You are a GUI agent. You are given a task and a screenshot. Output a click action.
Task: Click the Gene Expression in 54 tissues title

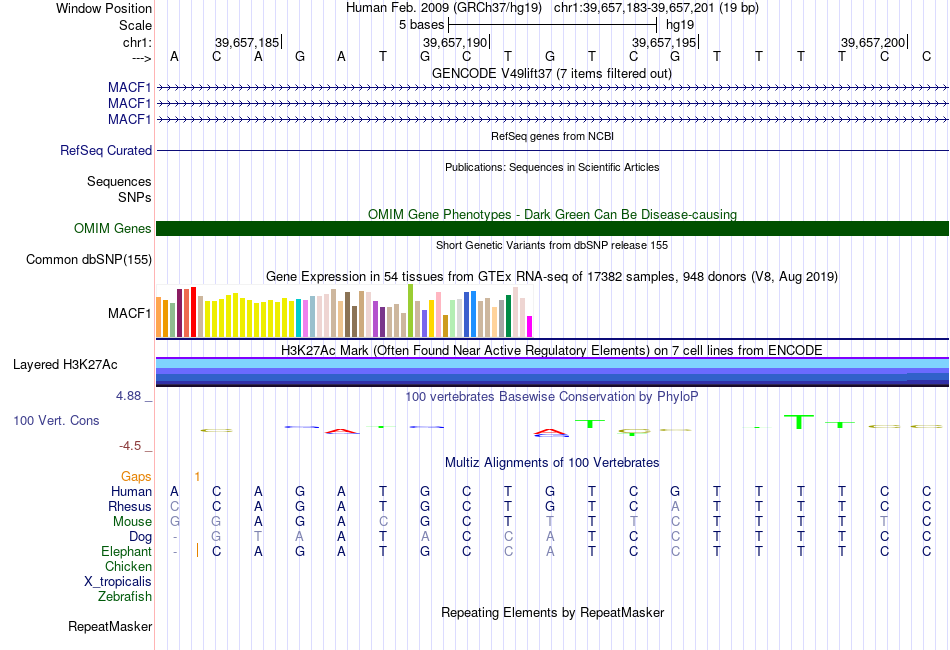(x=552, y=277)
